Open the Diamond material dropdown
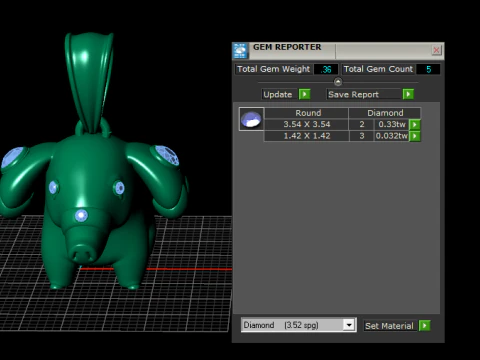Viewport: 480px width, 360px height. 349,325
